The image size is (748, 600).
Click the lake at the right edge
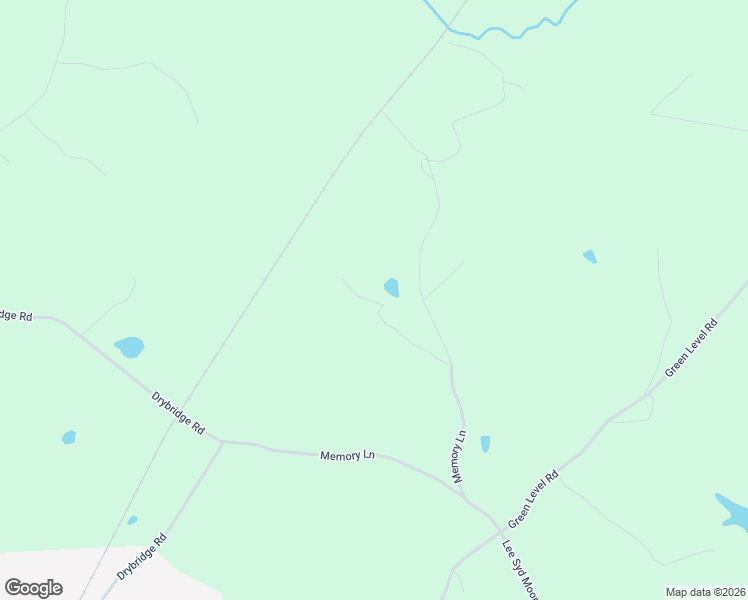[x=733, y=512]
